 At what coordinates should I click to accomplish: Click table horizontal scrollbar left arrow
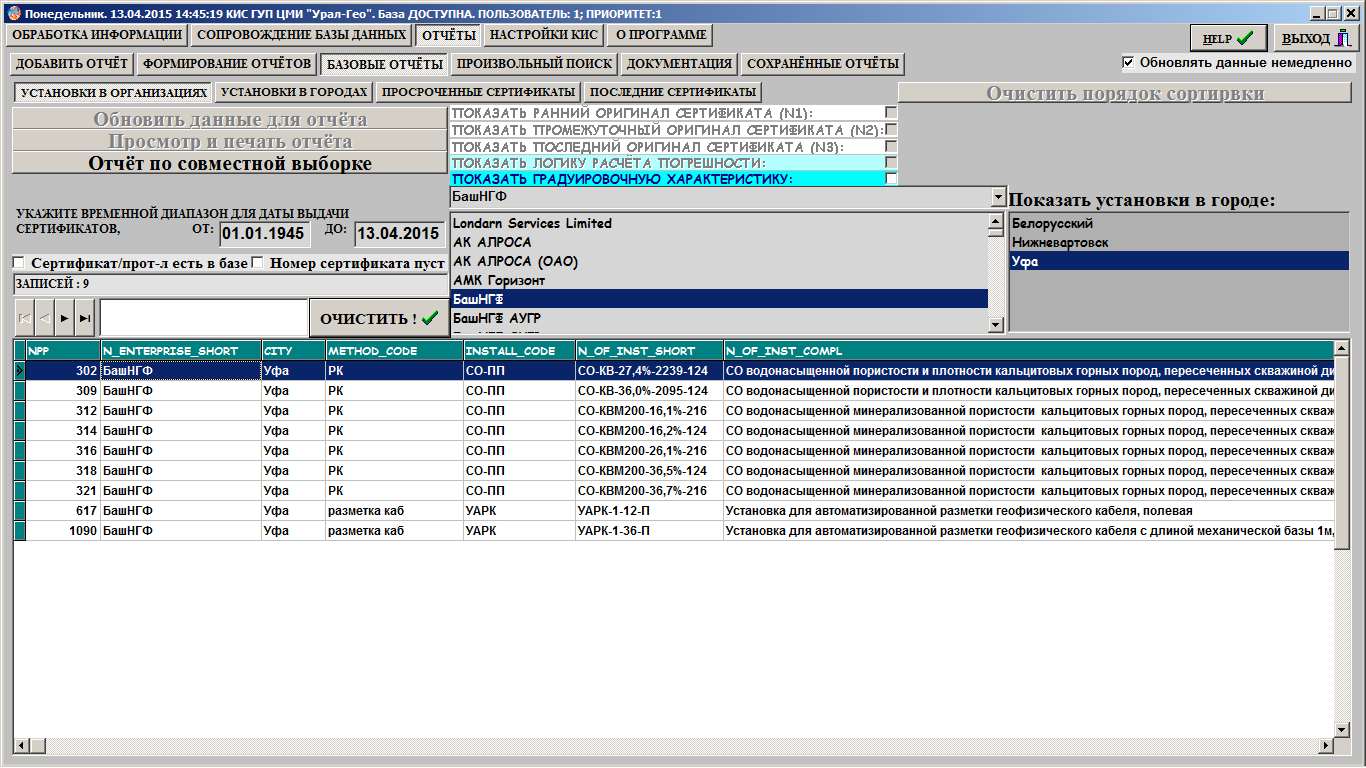22,745
